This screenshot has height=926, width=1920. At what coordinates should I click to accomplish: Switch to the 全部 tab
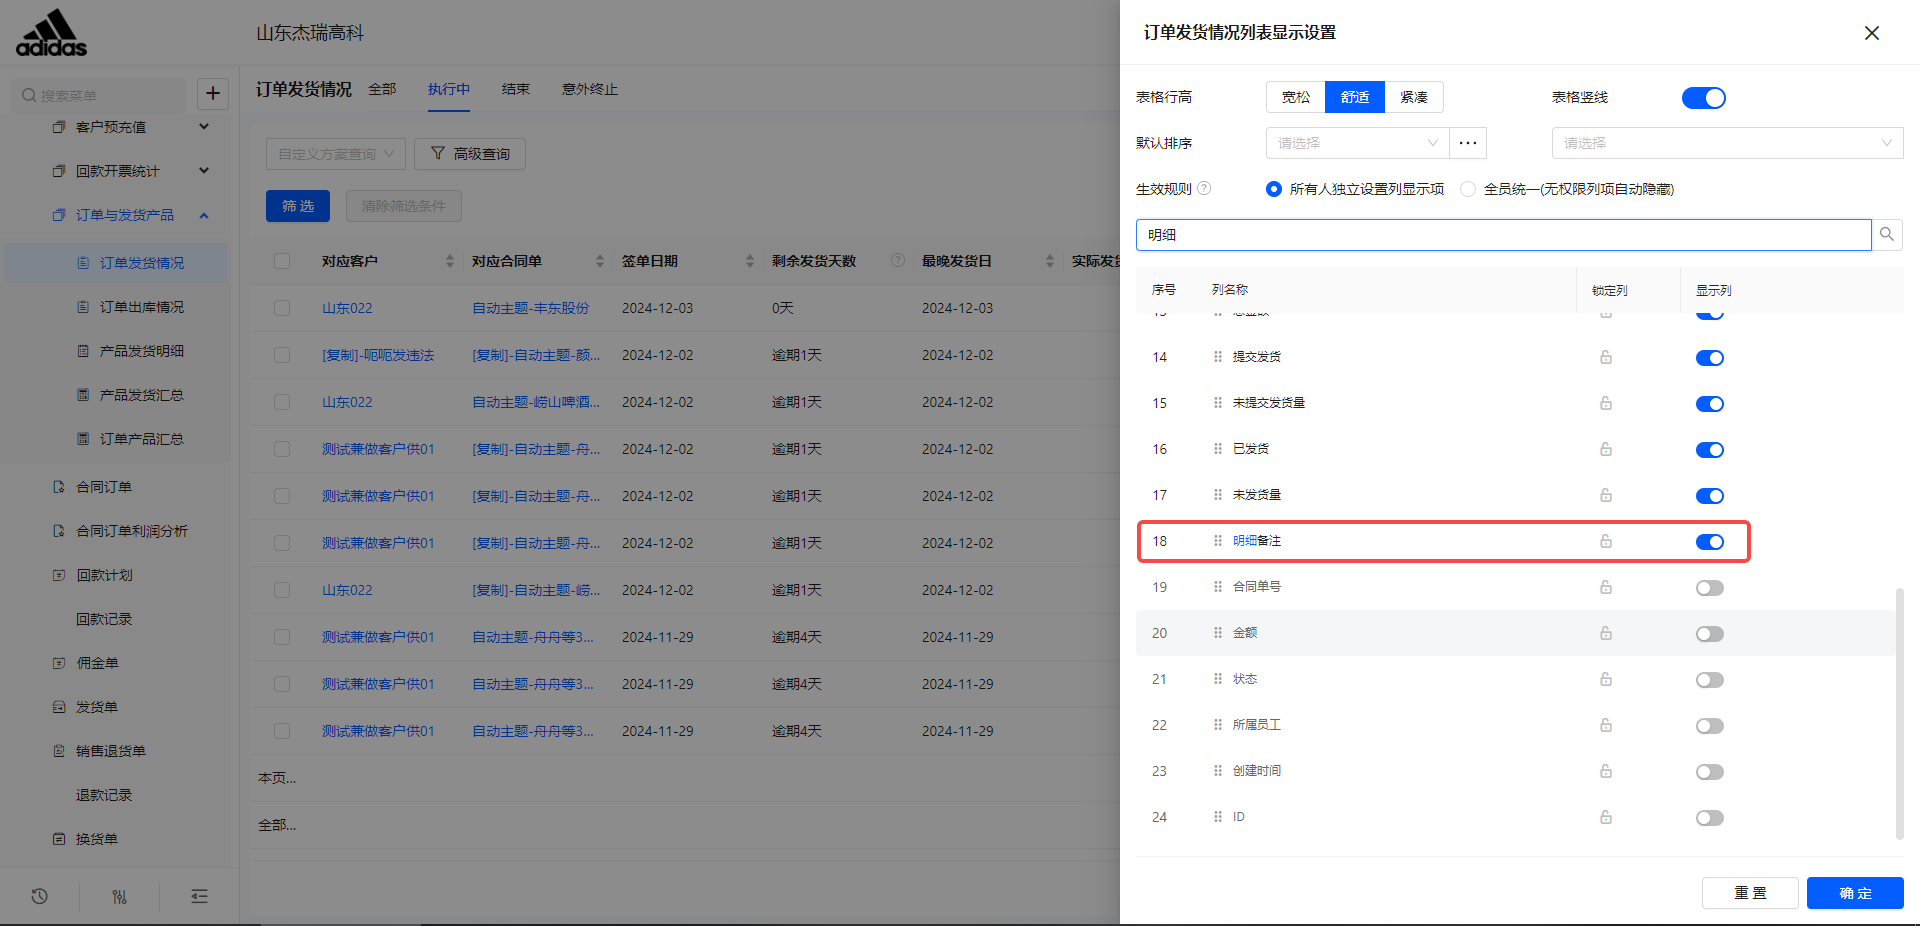click(382, 89)
